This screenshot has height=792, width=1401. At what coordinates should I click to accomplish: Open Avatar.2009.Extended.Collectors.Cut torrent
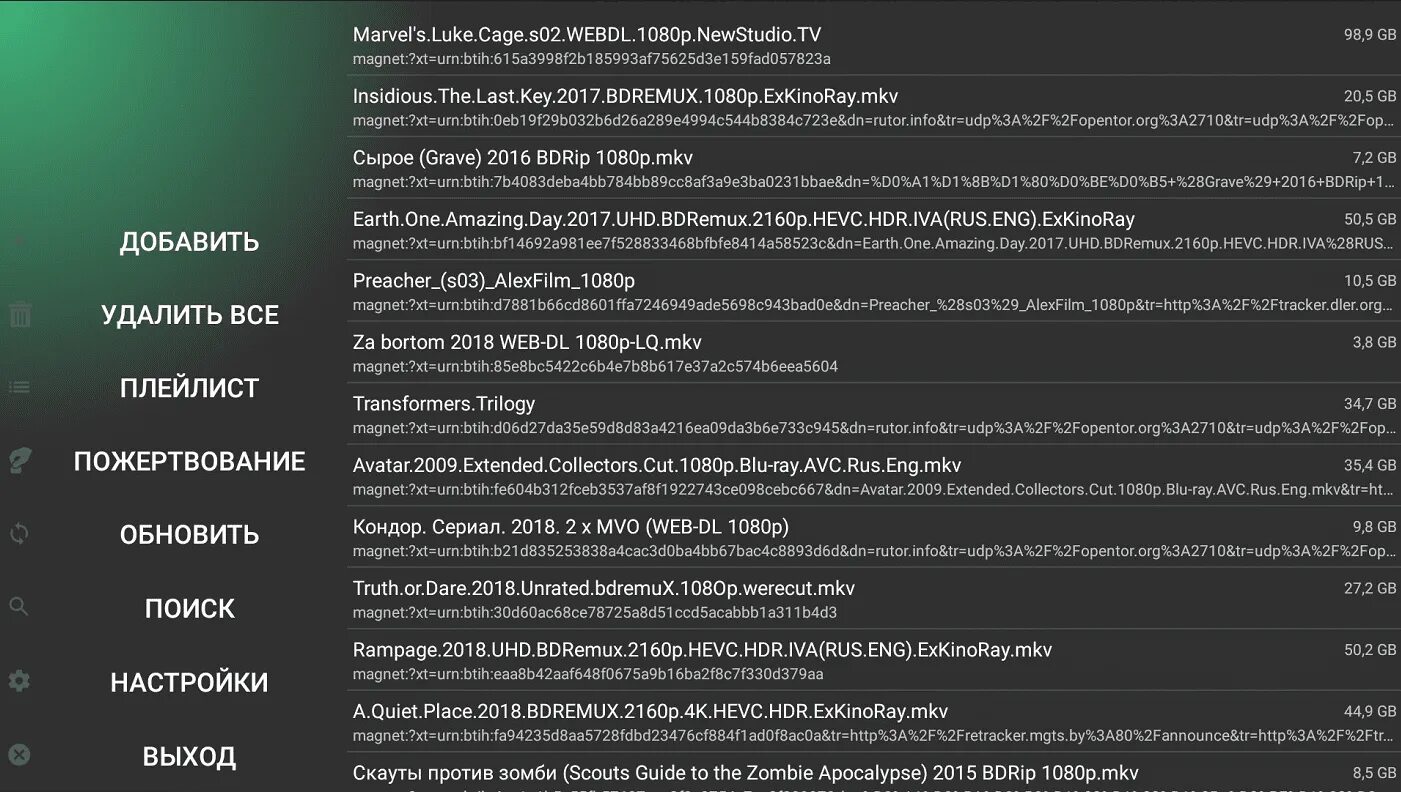pos(657,465)
